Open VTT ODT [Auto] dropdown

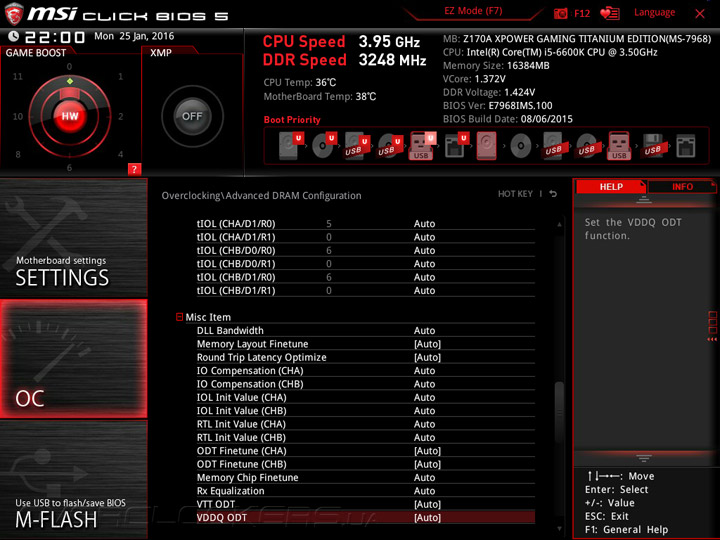(x=427, y=504)
